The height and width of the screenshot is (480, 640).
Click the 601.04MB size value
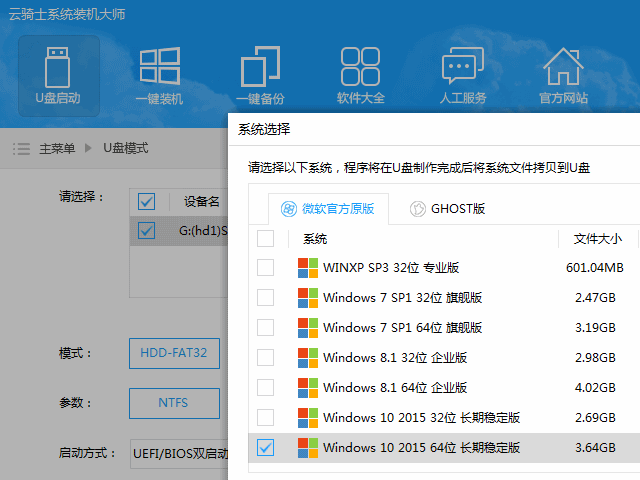tap(595, 268)
